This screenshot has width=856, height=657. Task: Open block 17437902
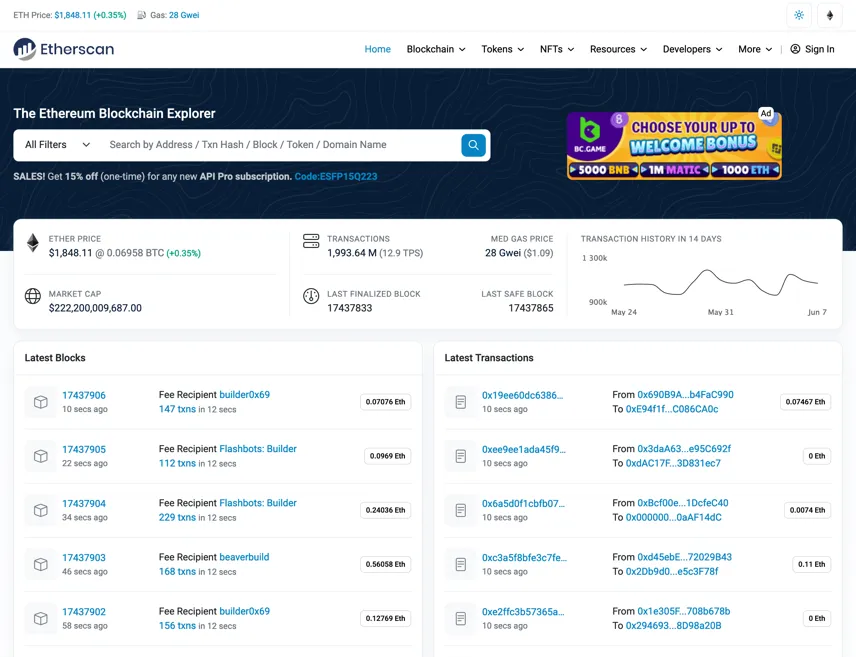point(84,612)
